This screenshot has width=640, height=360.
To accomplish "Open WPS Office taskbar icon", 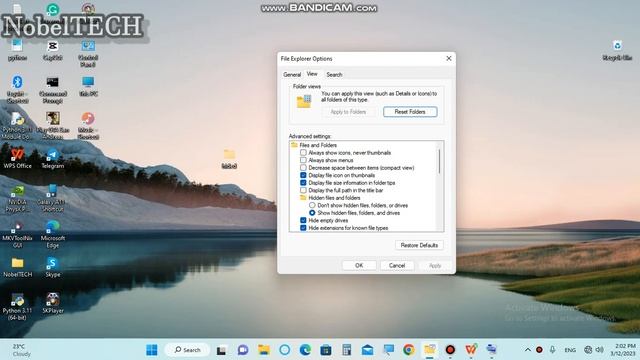I will pyautogui.click(x=471, y=350).
